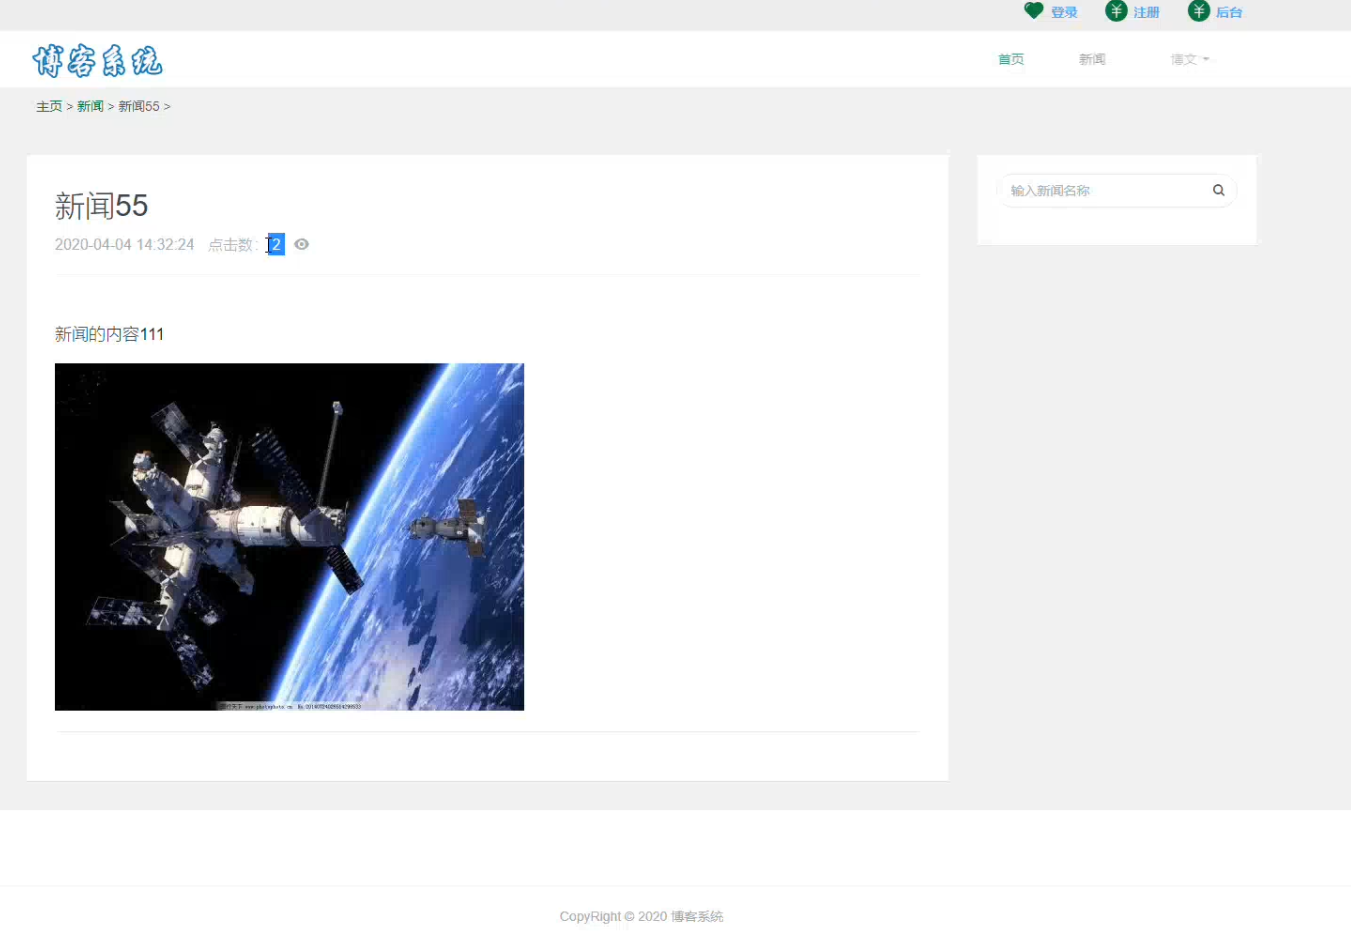Click the highlighted view count number
Image resolution: width=1351 pixels, height=949 pixels.
click(x=275, y=244)
